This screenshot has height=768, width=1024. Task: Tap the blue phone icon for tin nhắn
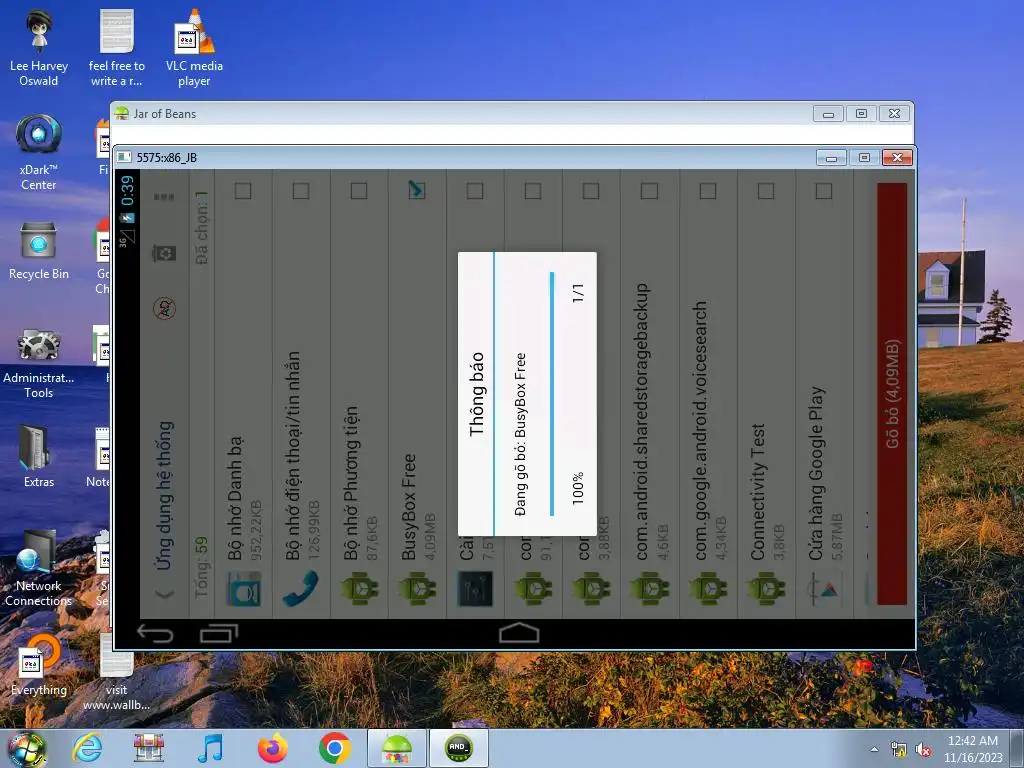pos(301,588)
